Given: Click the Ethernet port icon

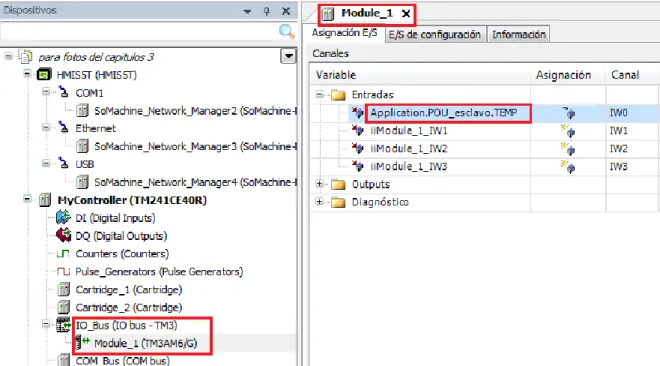Looking at the screenshot, I should [63, 127].
